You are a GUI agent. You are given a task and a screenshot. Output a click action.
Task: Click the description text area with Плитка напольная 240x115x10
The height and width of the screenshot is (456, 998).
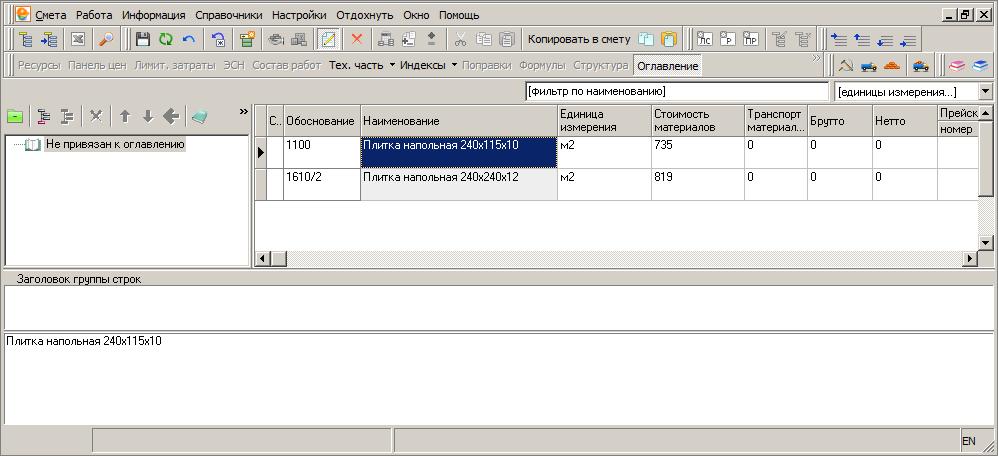click(498, 378)
